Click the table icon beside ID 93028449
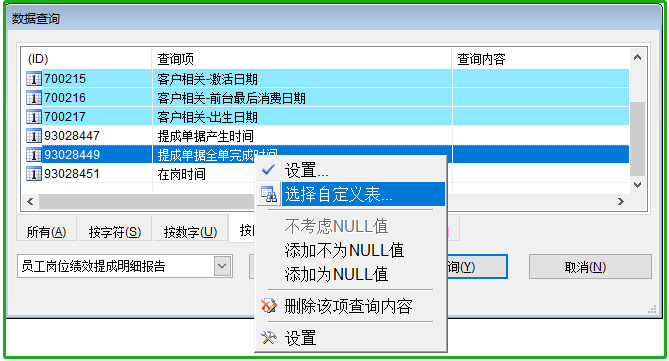This screenshot has width=669, height=361. (34, 155)
